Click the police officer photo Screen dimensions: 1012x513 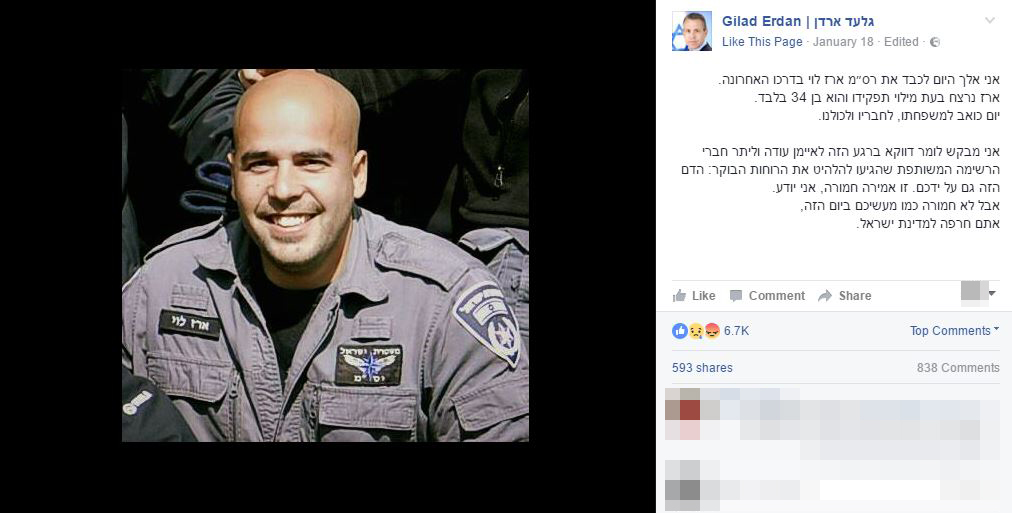[x=325, y=256]
